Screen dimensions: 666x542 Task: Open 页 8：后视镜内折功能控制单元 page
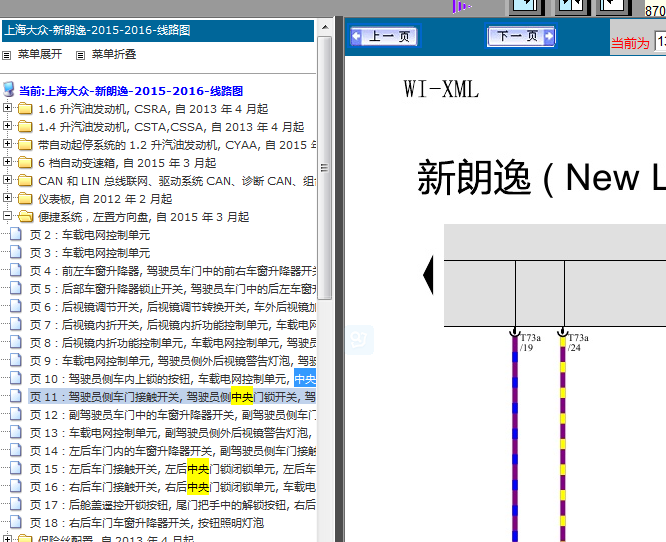tap(173, 343)
